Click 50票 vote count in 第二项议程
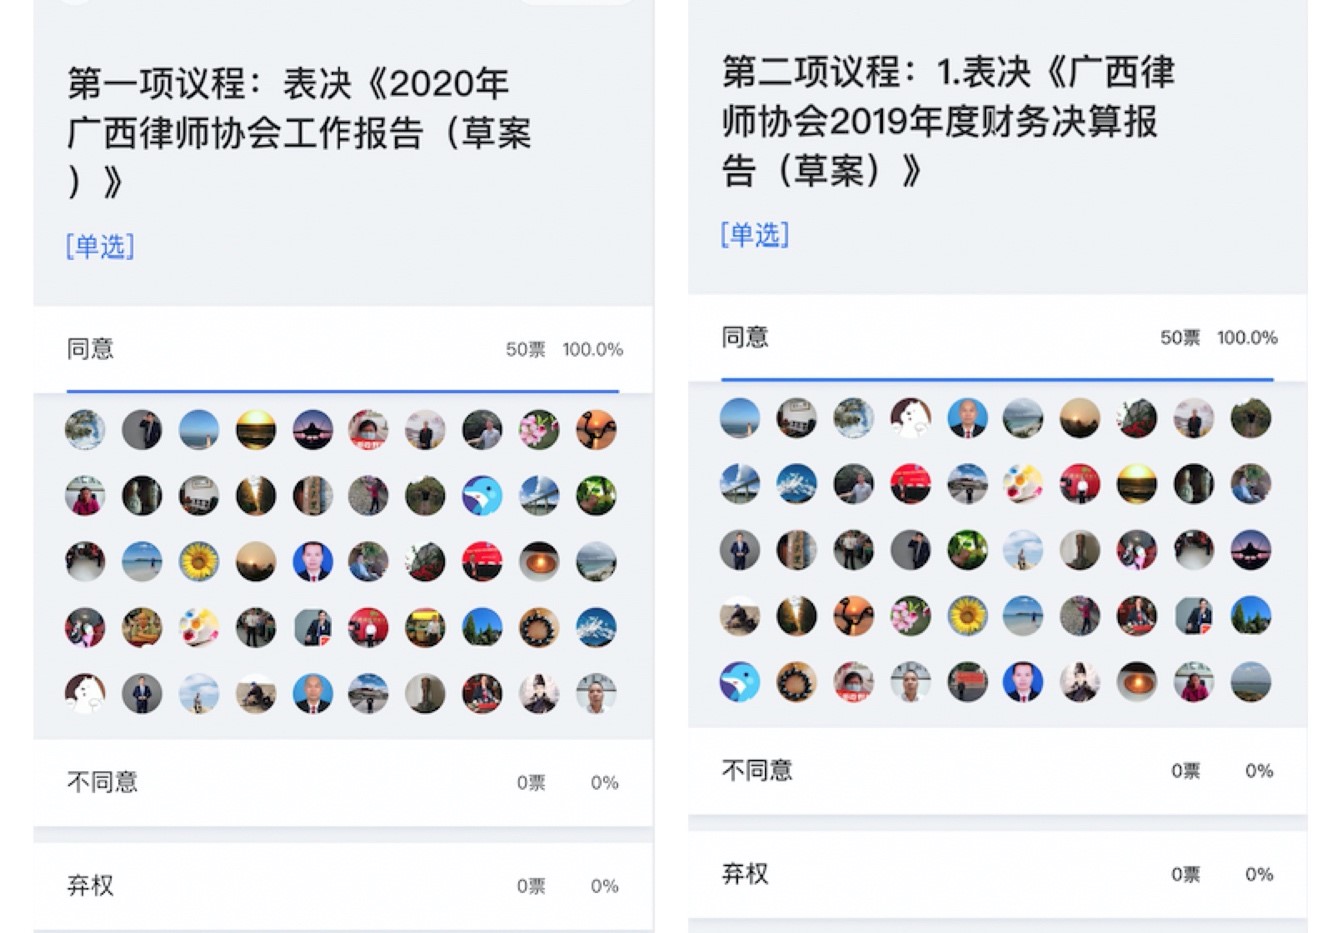Image resolution: width=1333 pixels, height=933 pixels. coord(1180,338)
